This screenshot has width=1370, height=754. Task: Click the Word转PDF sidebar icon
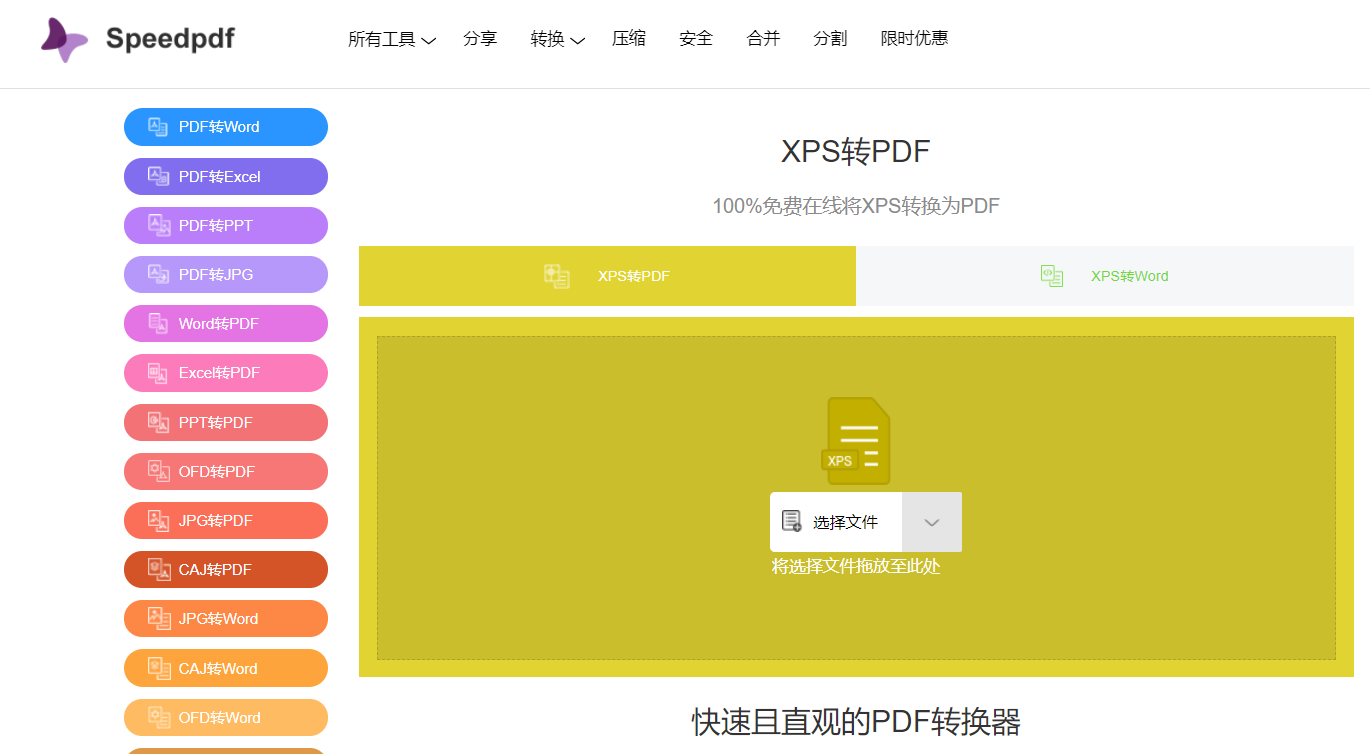point(158,323)
